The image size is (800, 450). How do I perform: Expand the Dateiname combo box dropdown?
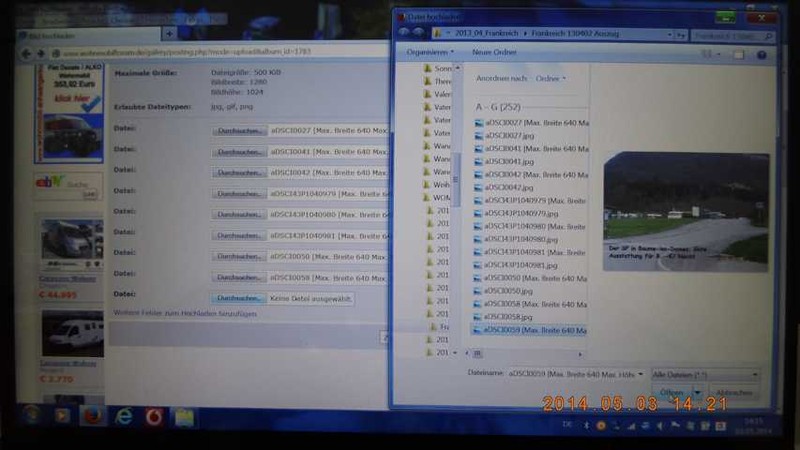pos(639,374)
